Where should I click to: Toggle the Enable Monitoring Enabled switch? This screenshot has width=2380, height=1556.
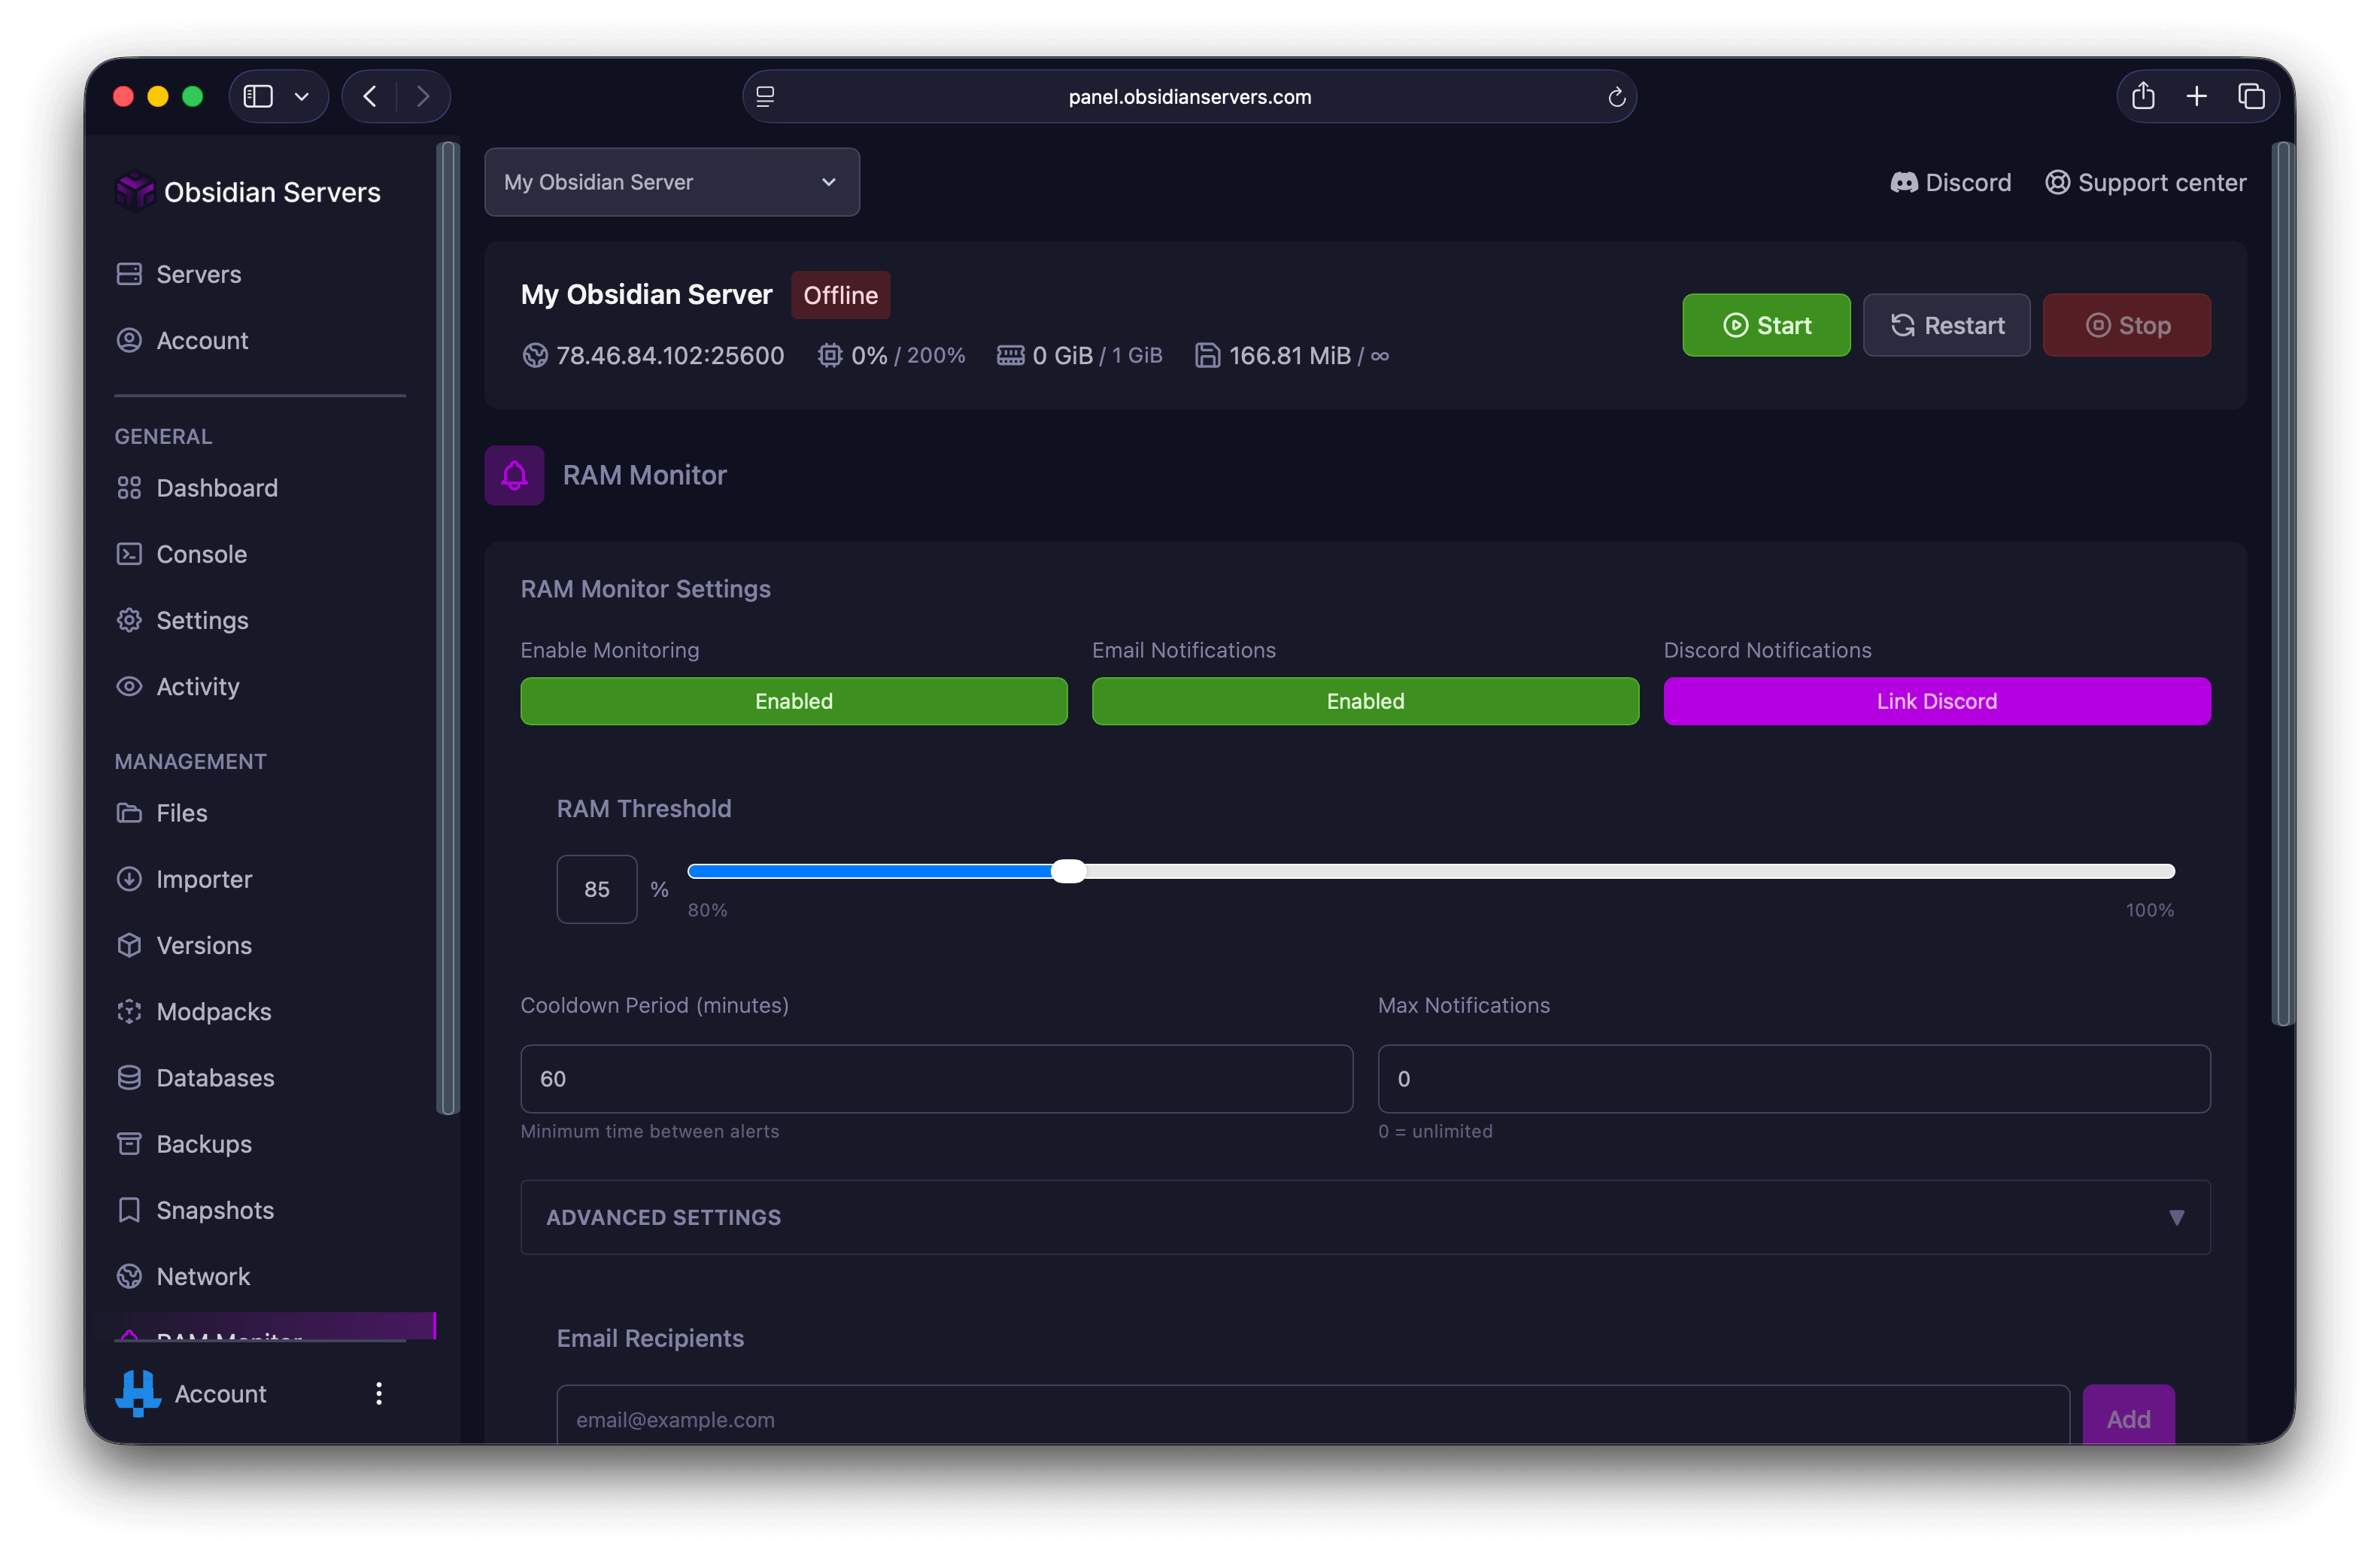(793, 701)
